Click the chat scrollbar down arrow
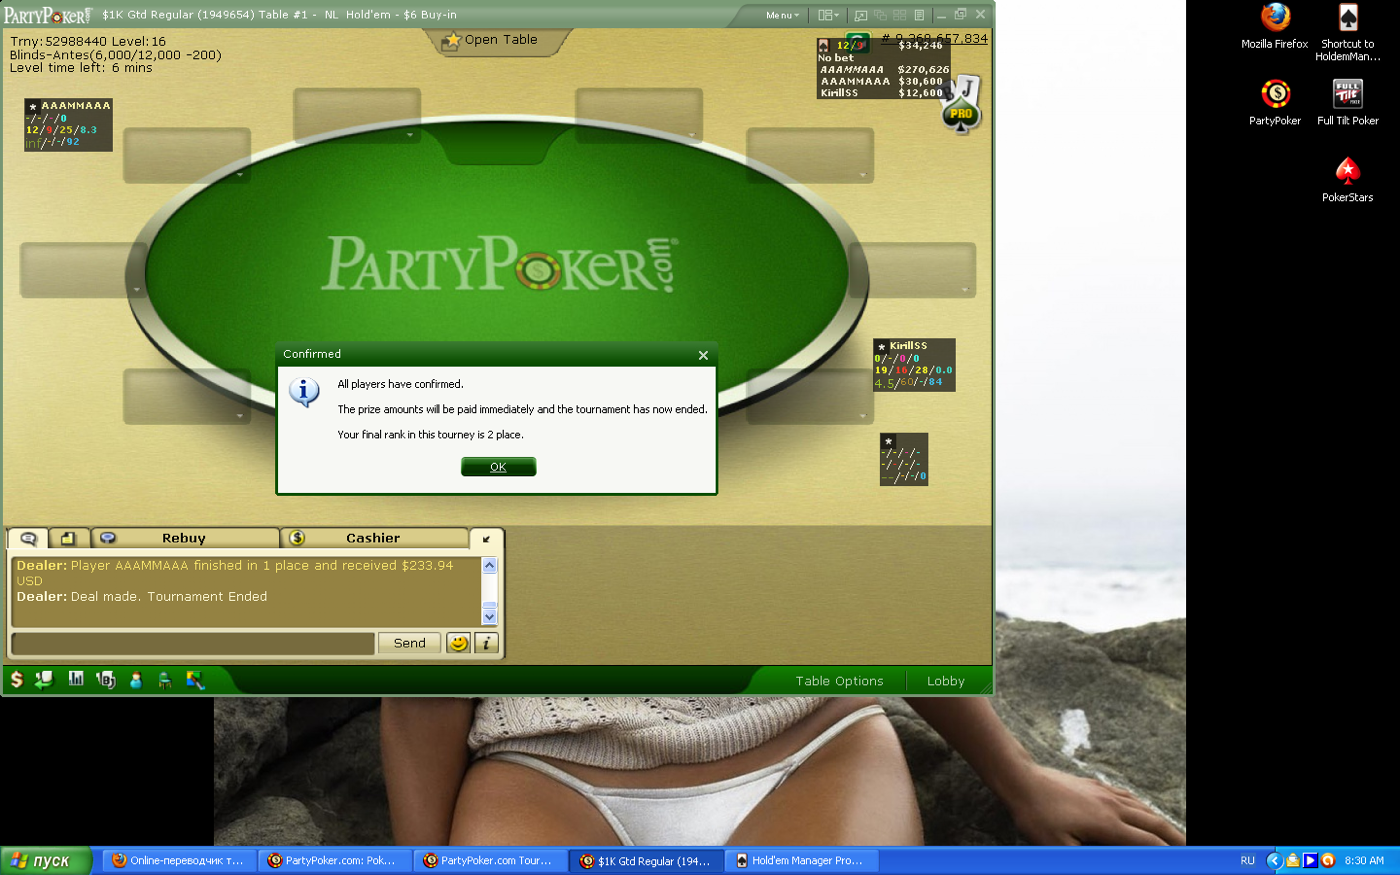The width and height of the screenshot is (1400, 875). click(489, 617)
